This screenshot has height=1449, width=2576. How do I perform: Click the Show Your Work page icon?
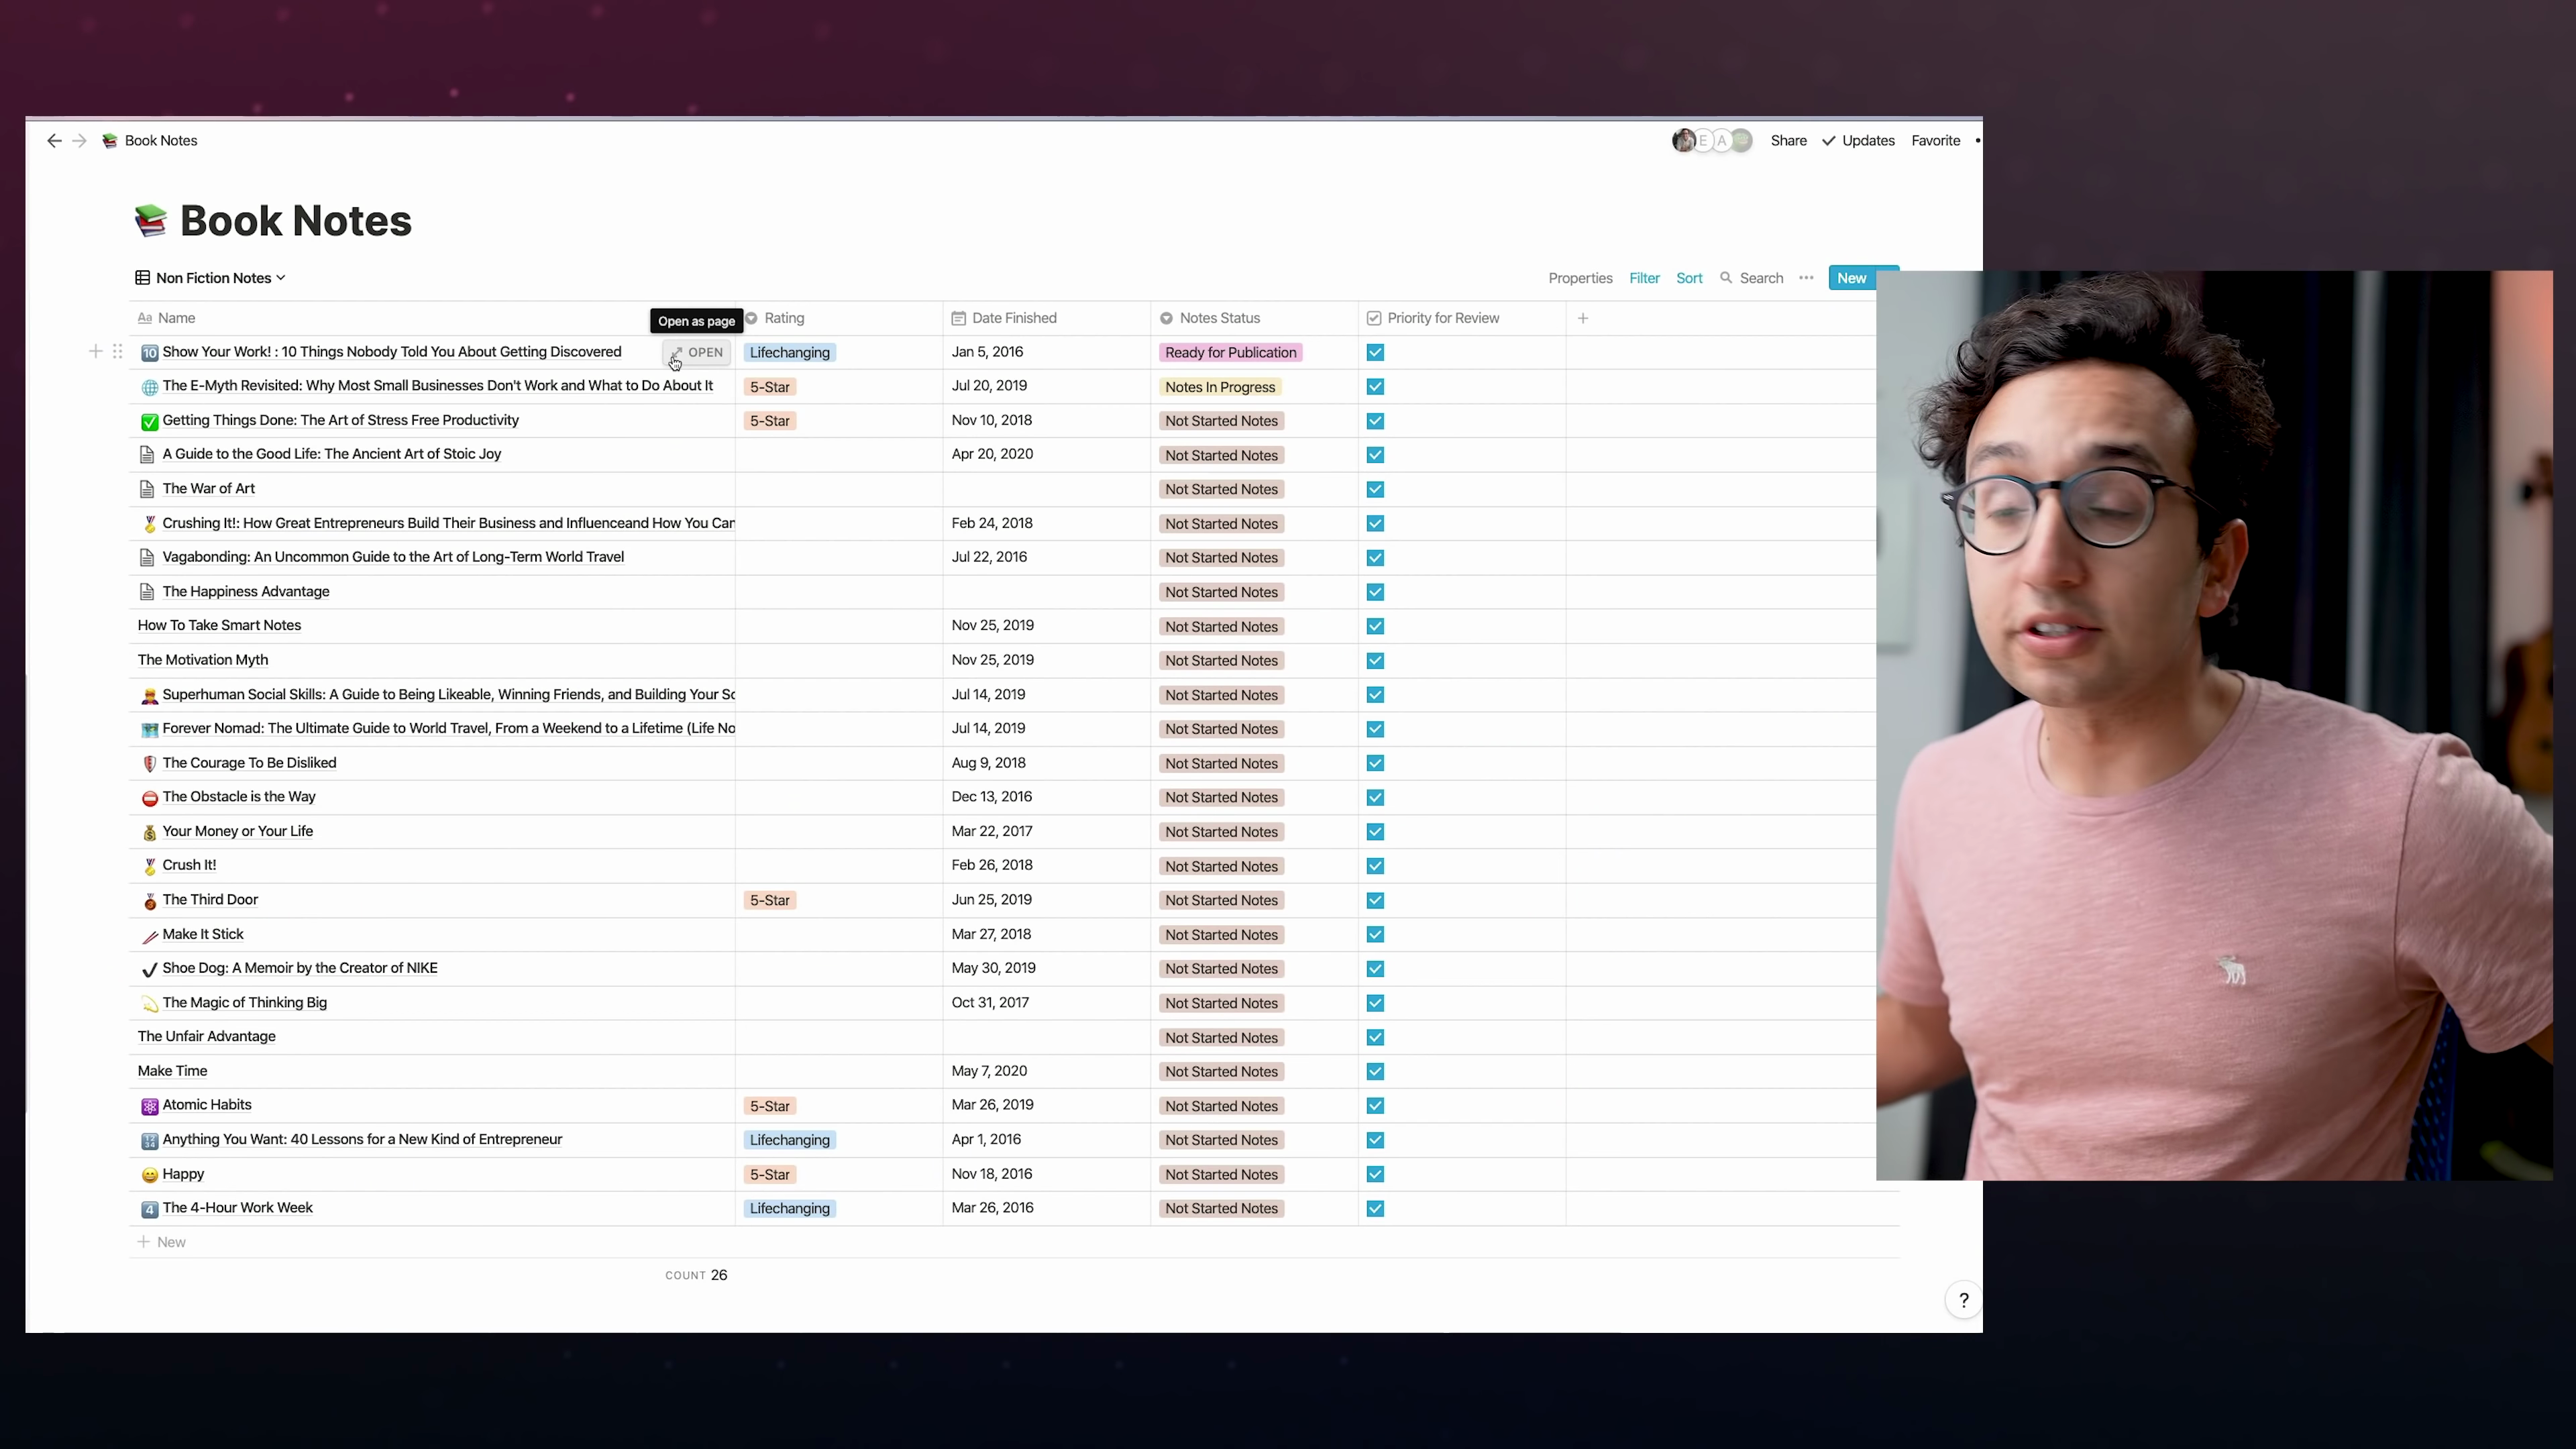click(x=150, y=353)
